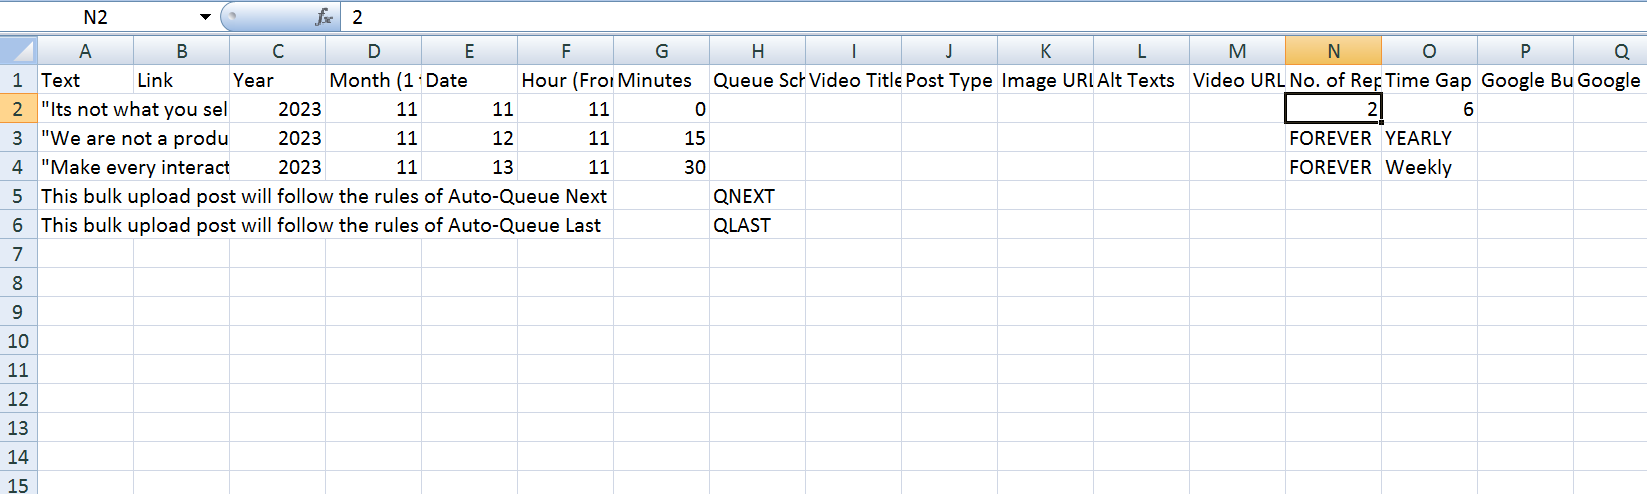
Task: Click the Select All corner button
Action: 18,51
